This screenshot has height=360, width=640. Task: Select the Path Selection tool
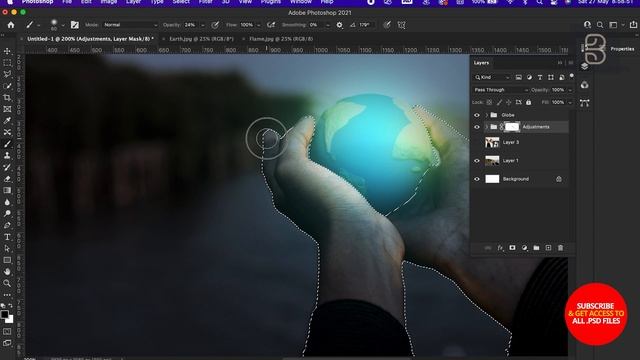pos(7,248)
